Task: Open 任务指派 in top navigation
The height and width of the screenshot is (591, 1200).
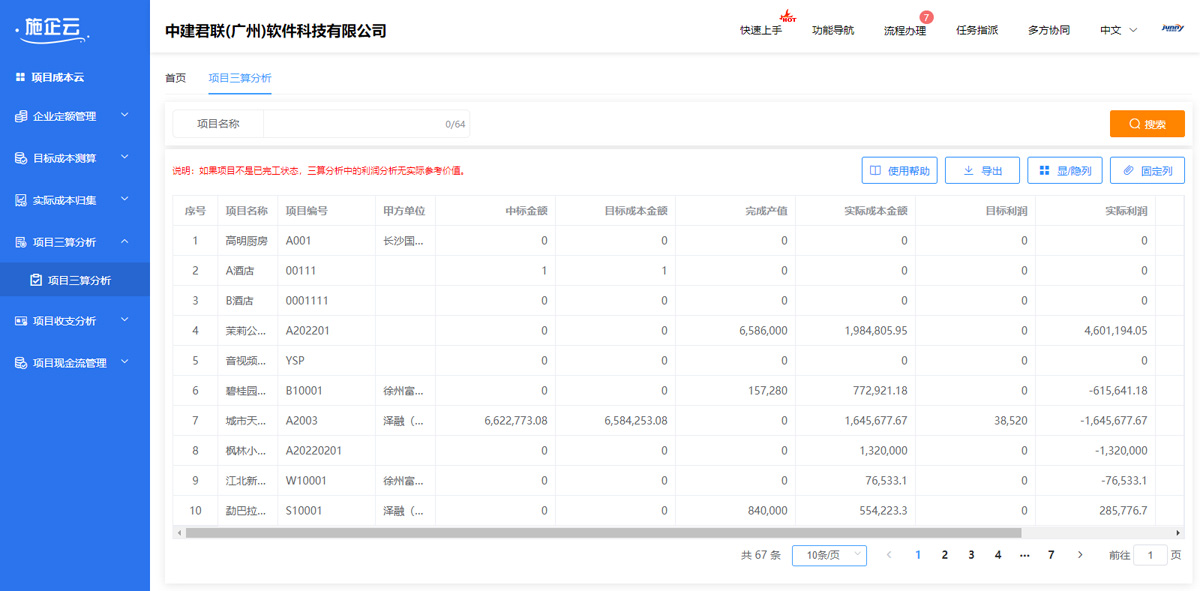Action: 977,30
